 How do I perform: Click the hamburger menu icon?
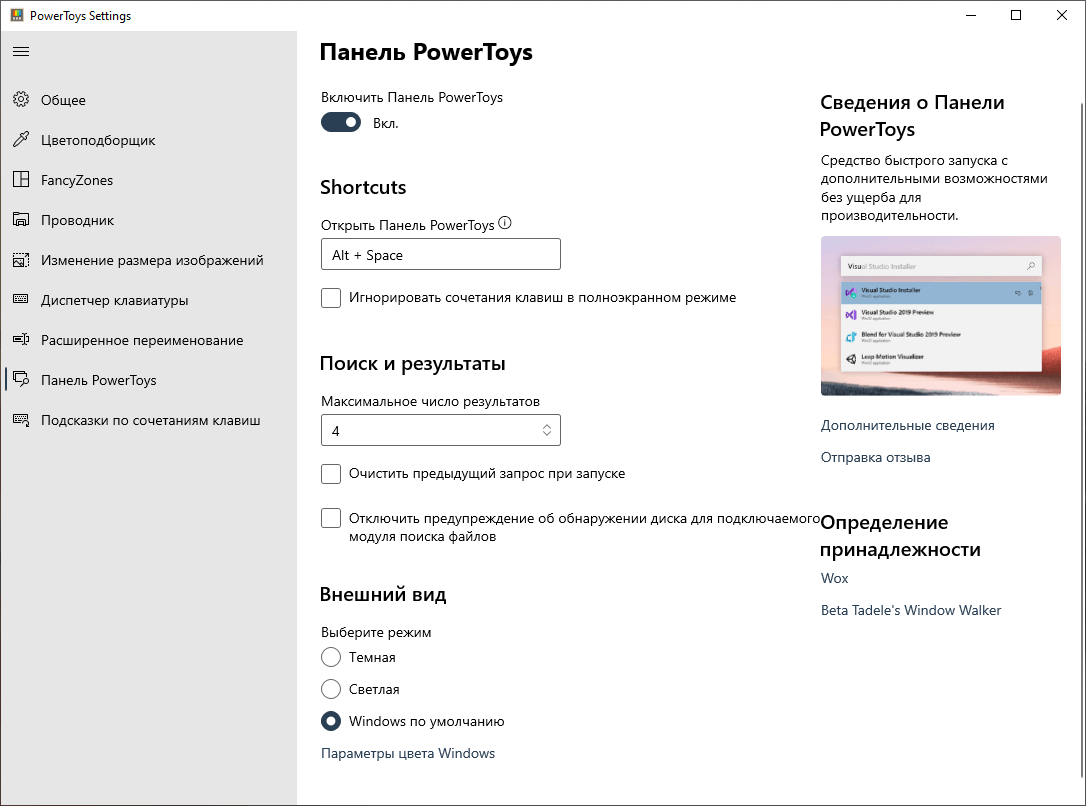(21, 51)
